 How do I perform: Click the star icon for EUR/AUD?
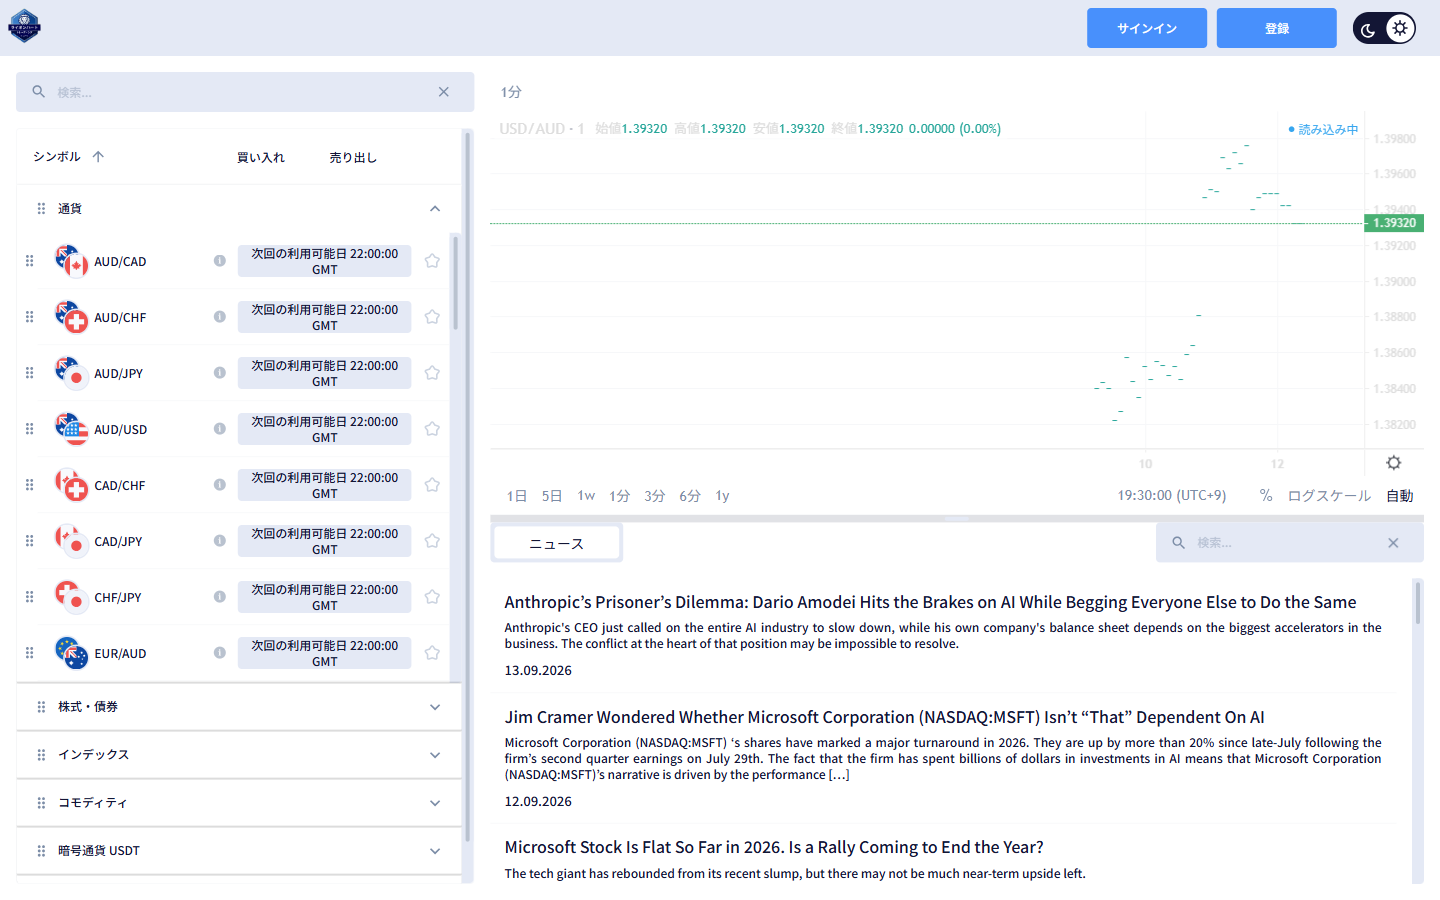(x=432, y=653)
